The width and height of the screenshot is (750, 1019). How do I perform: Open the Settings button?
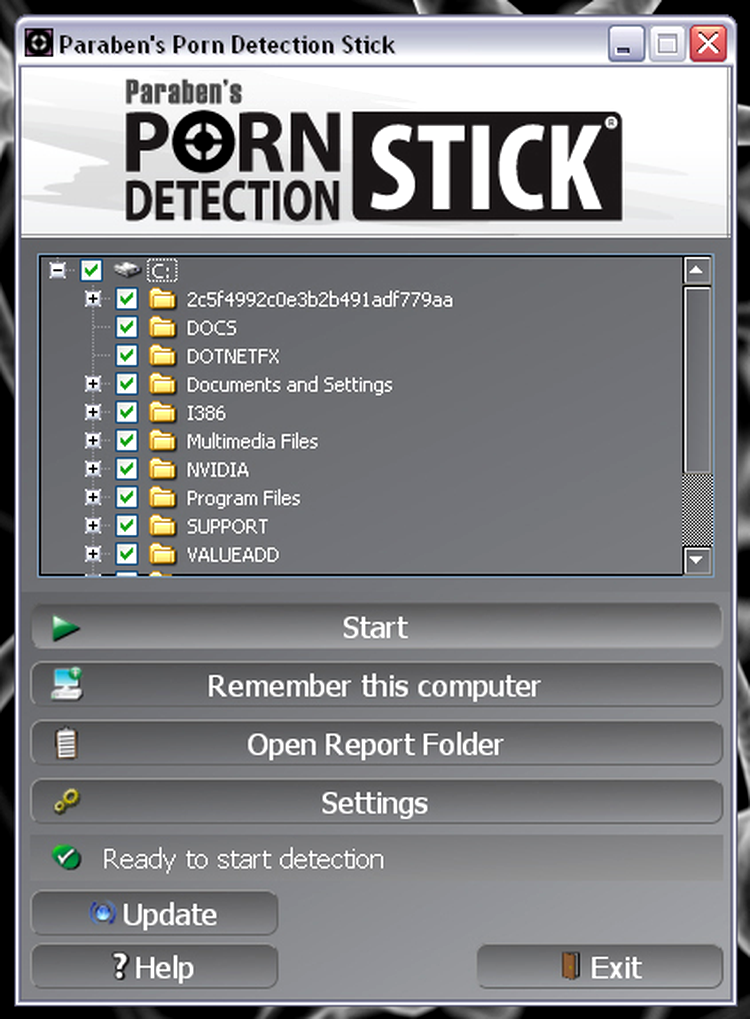376,802
